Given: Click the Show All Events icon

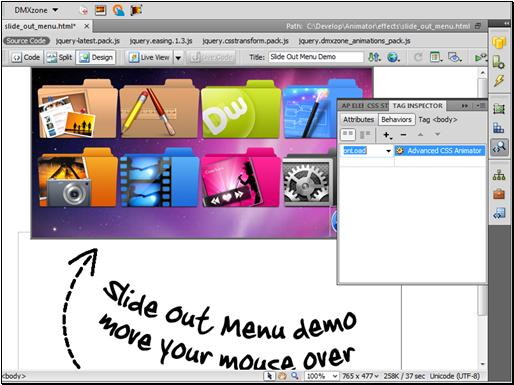Looking at the screenshot, I should pos(365,135).
